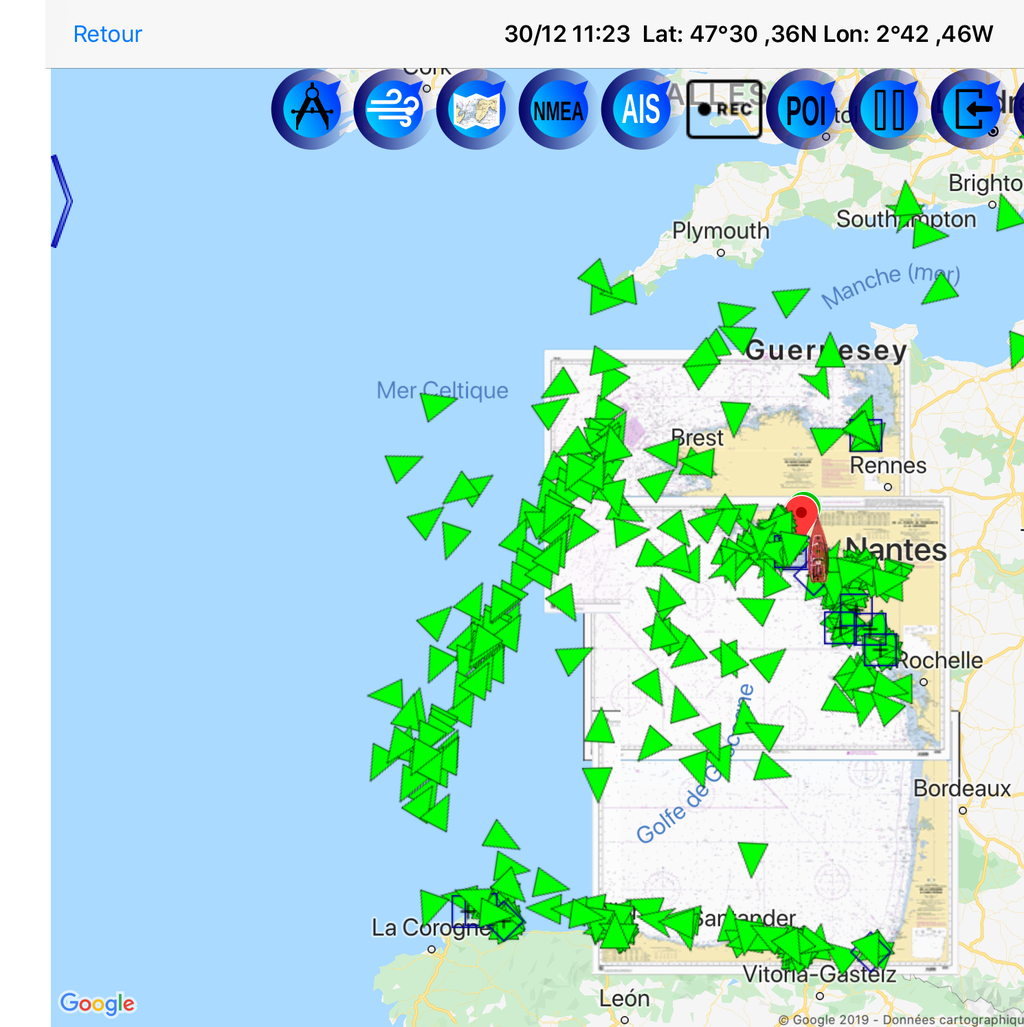Click the Google 2019 map data attribution
Viewport: 1024px width, 1027px height.
tap(901, 1020)
